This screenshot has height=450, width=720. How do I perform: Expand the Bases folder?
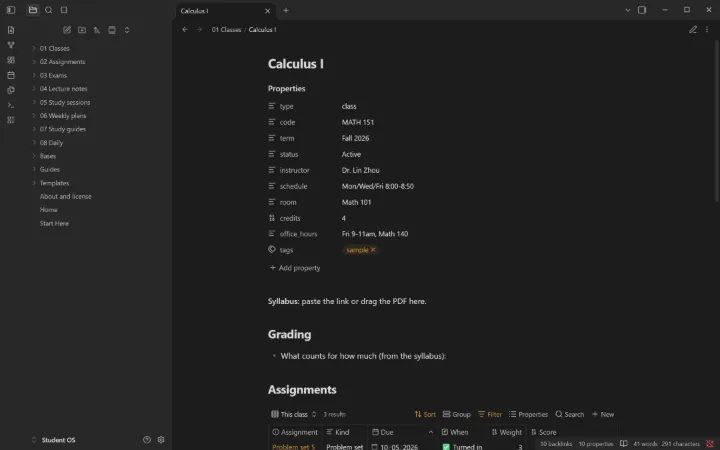coord(34,156)
